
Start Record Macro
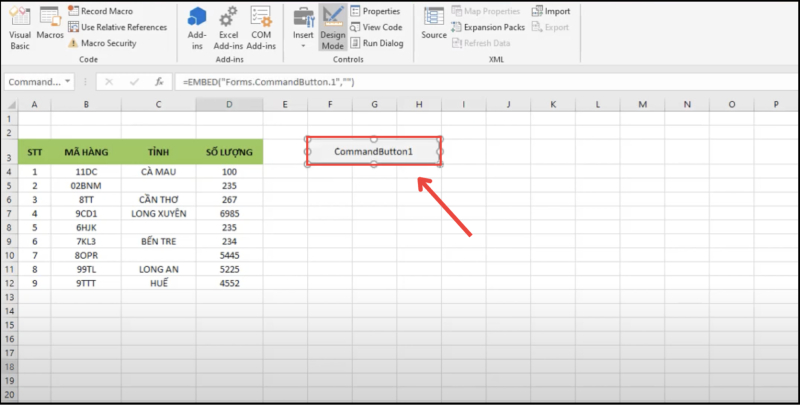pyautogui.click(x=101, y=11)
